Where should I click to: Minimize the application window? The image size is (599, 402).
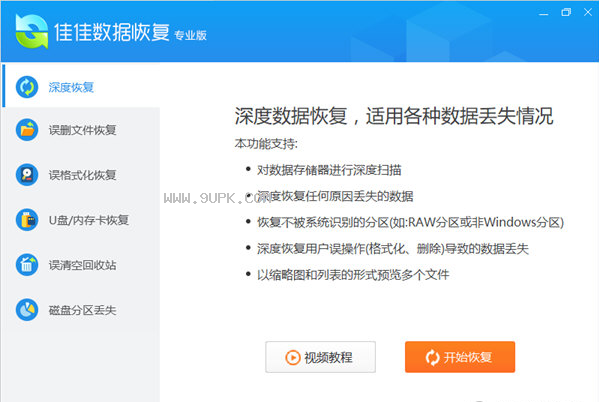point(543,13)
